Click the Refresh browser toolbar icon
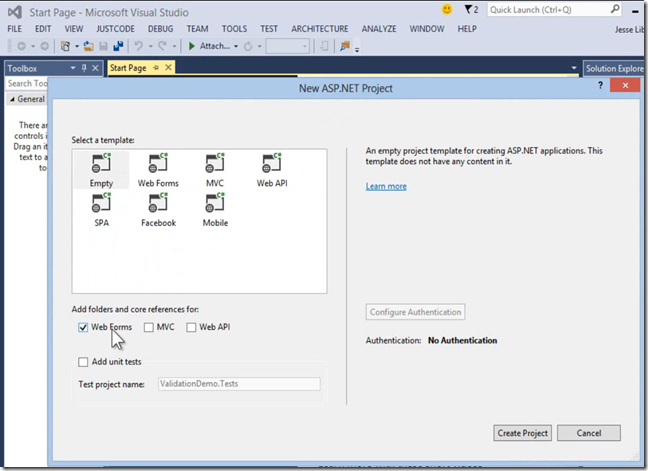Viewport: 648px width, 471px height. (x=248, y=46)
